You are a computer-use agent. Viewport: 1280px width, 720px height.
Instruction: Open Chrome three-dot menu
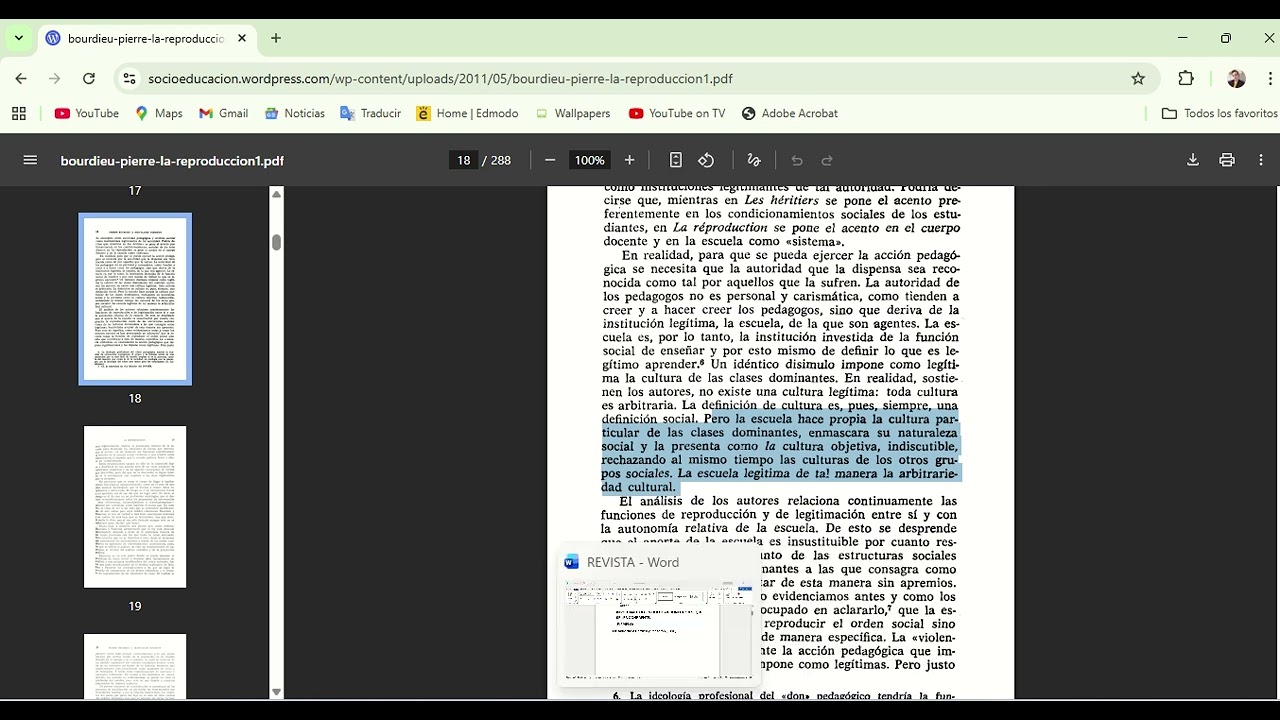coord(1268,78)
